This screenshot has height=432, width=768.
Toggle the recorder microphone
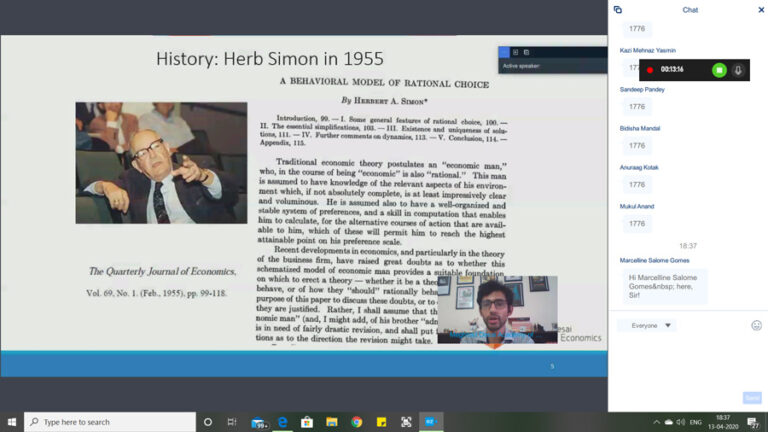point(738,70)
